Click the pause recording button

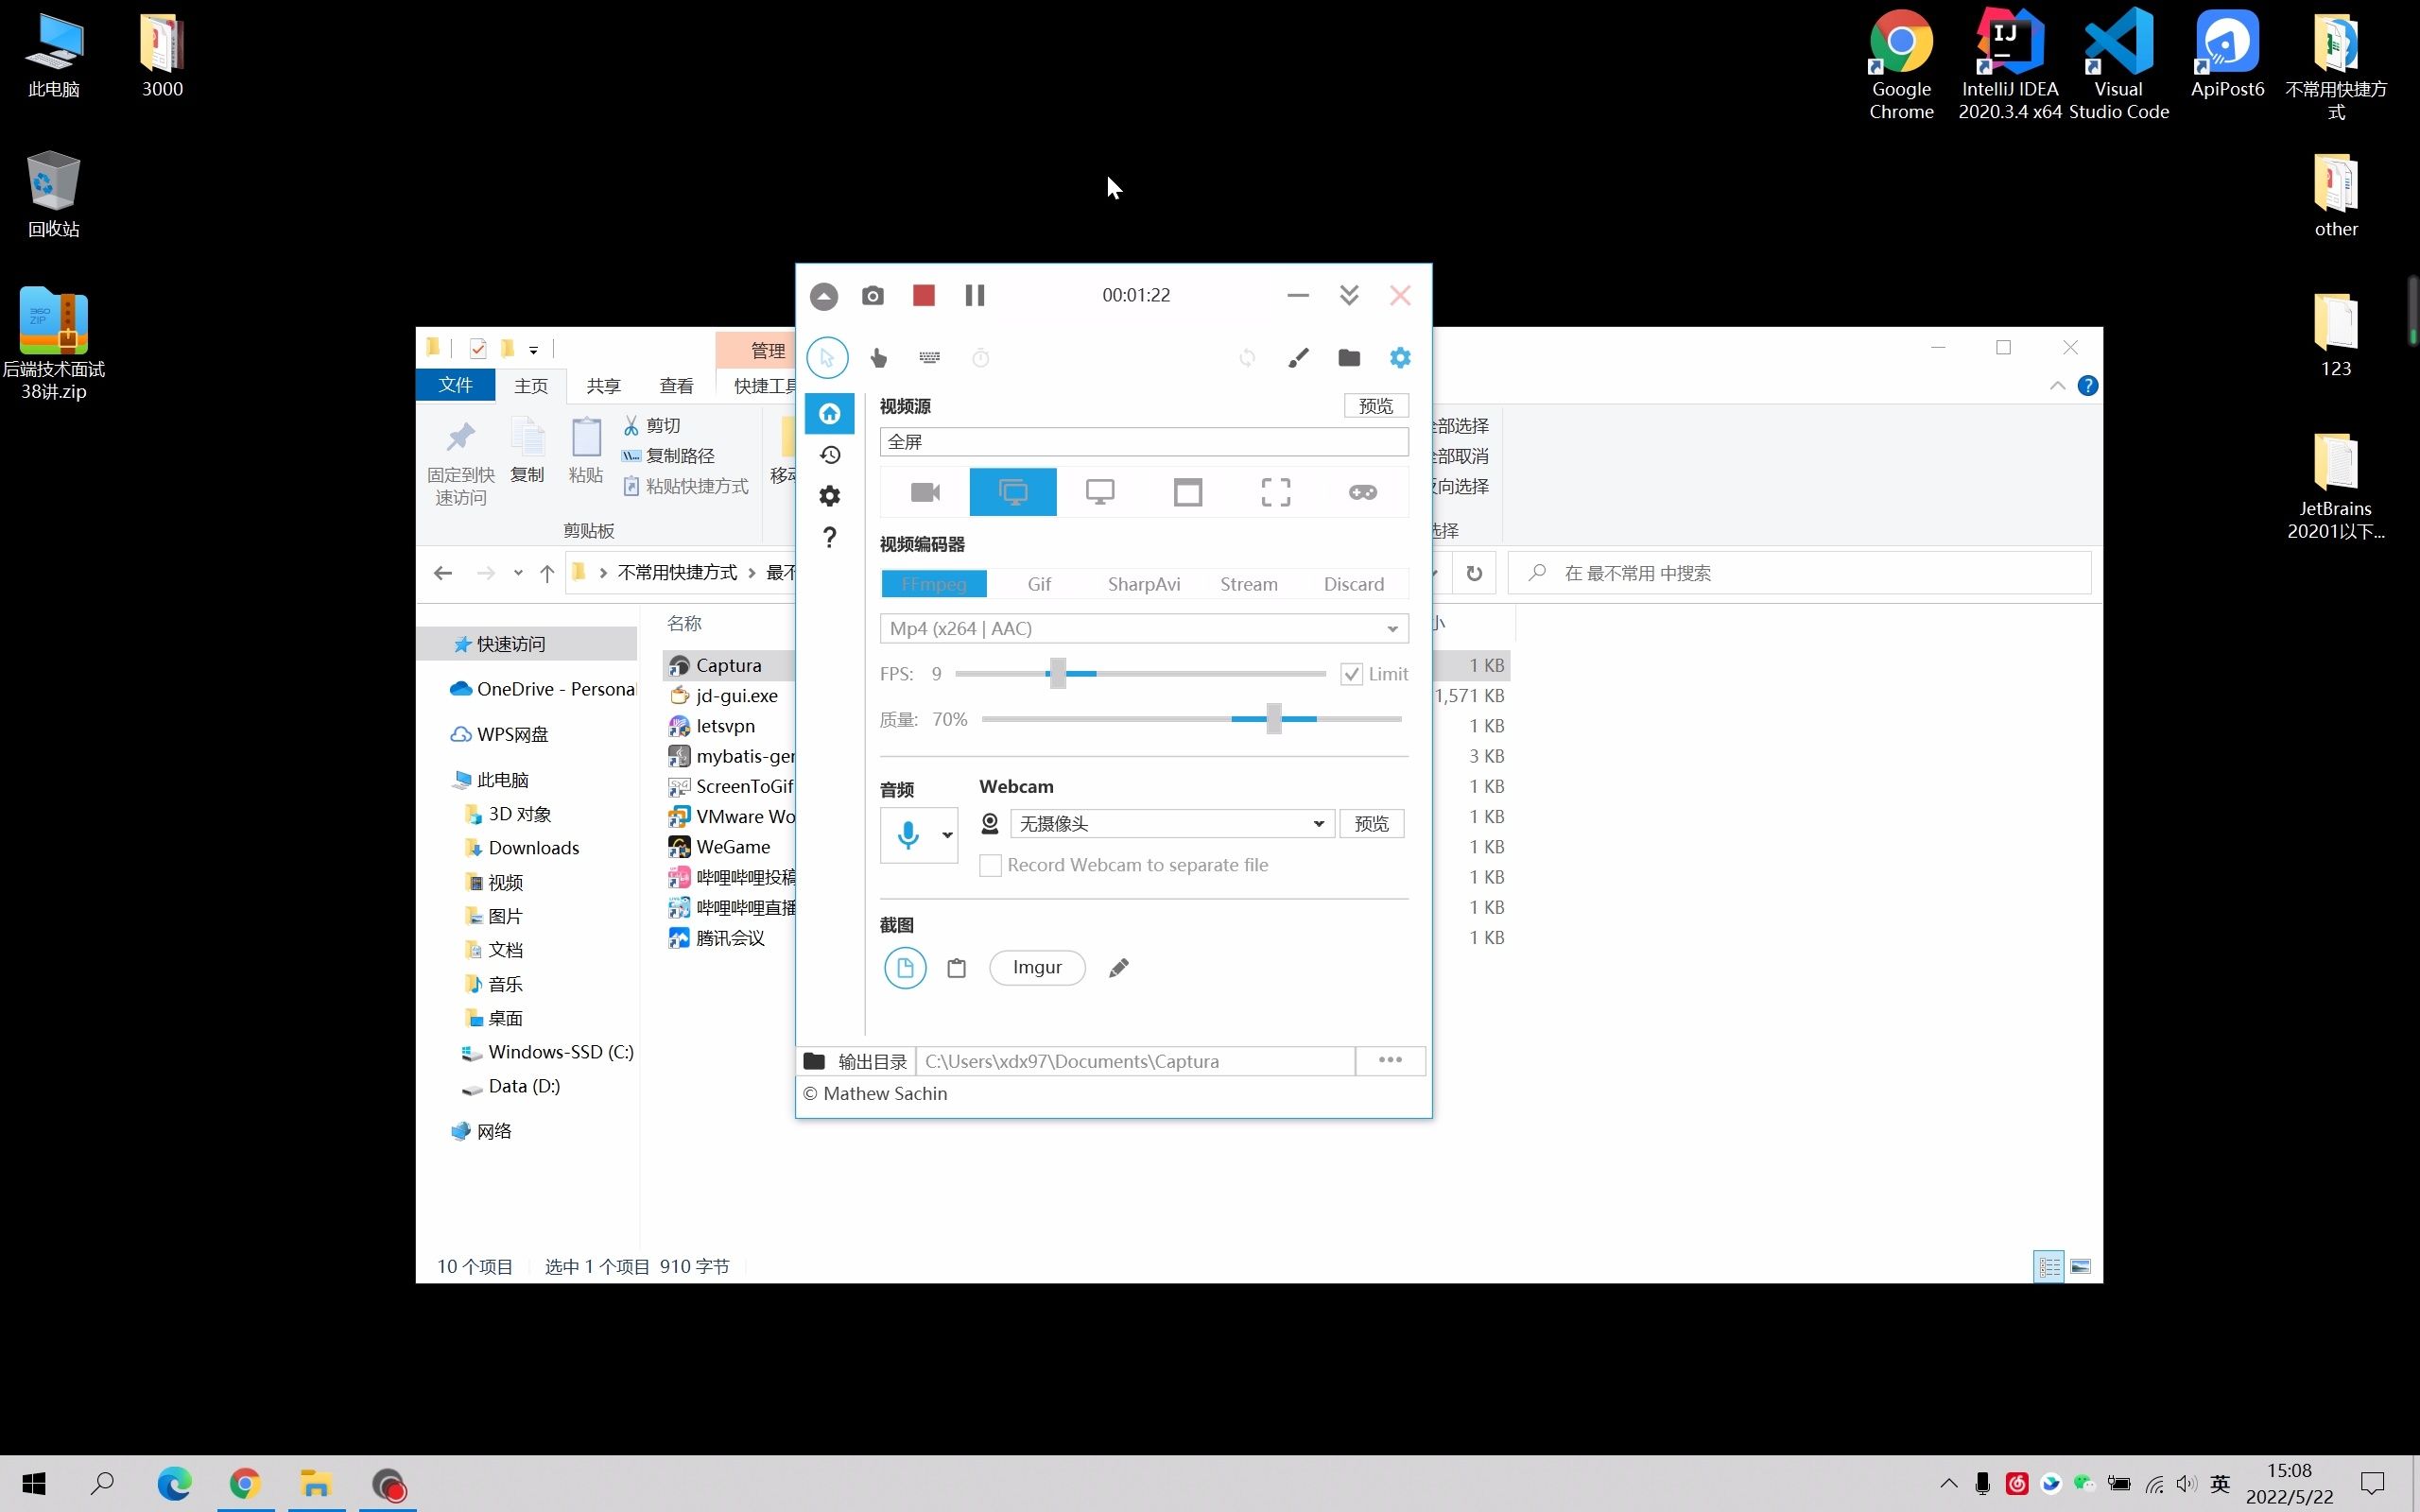pos(976,295)
